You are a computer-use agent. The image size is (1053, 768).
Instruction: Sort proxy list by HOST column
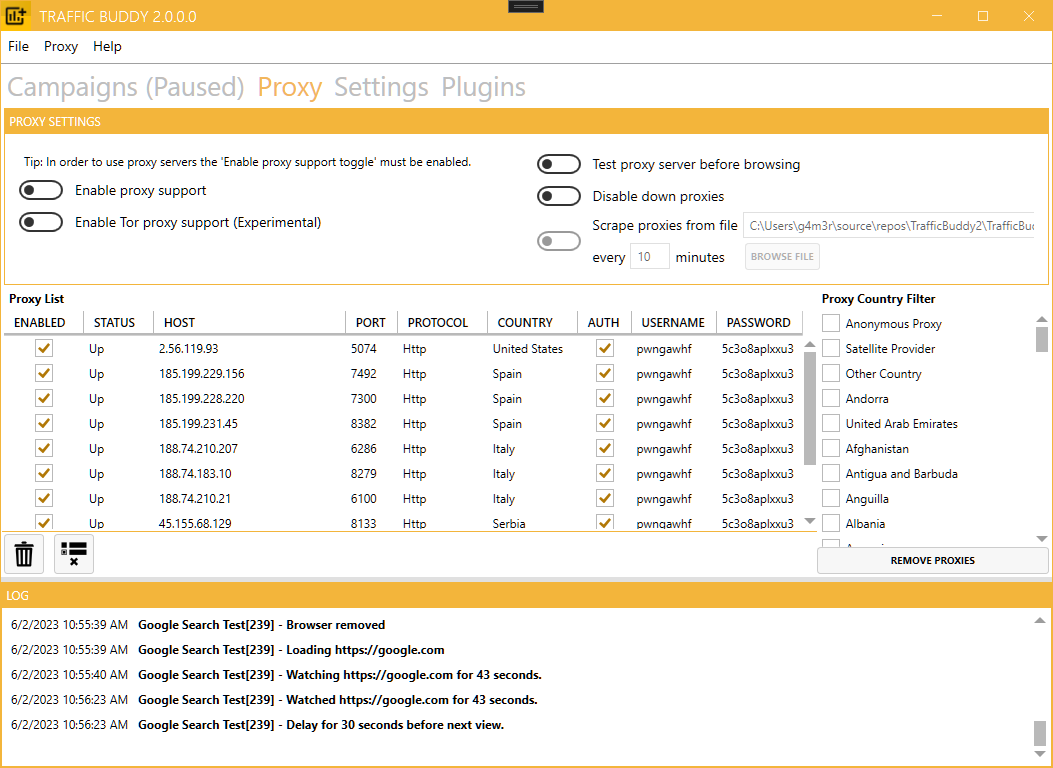tap(249, 322)
